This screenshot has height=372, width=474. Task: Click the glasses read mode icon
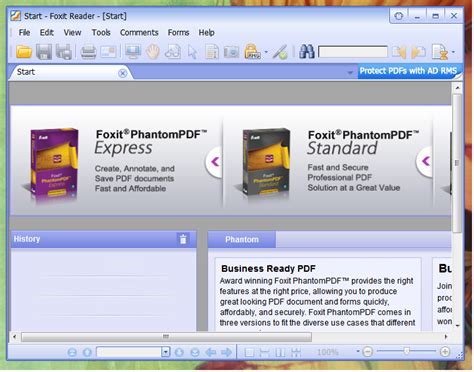pyautogui.click(x=173, y=52)
